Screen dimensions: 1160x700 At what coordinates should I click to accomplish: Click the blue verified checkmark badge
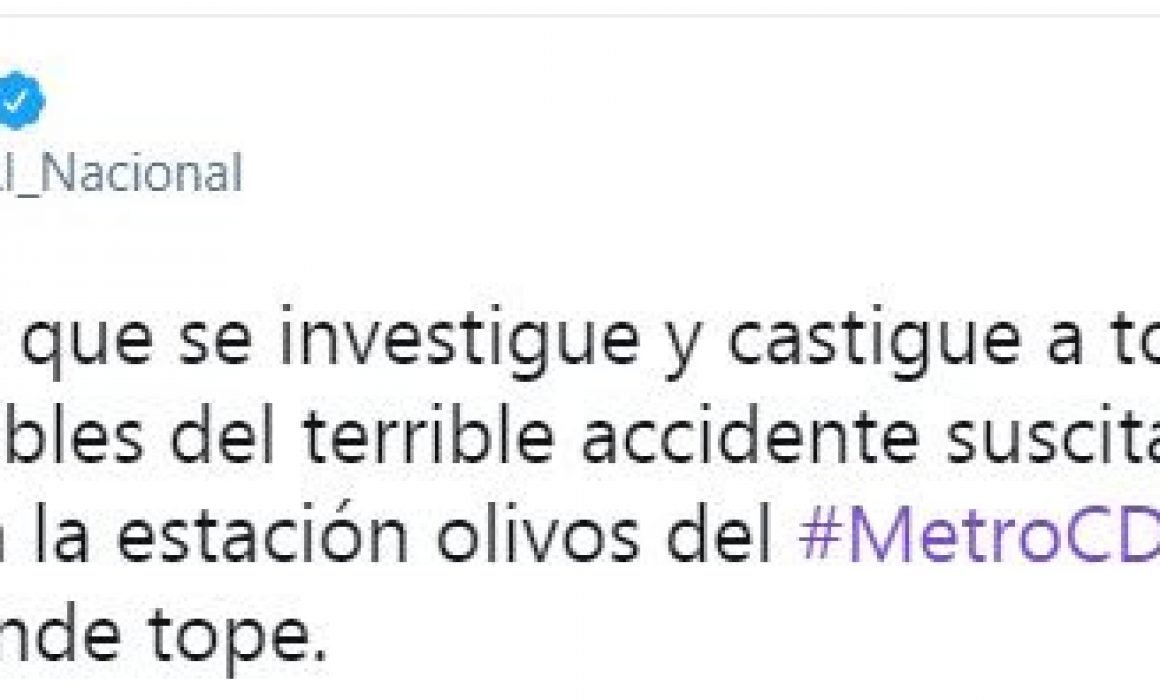pyautogui.click(x=18, y=100)
